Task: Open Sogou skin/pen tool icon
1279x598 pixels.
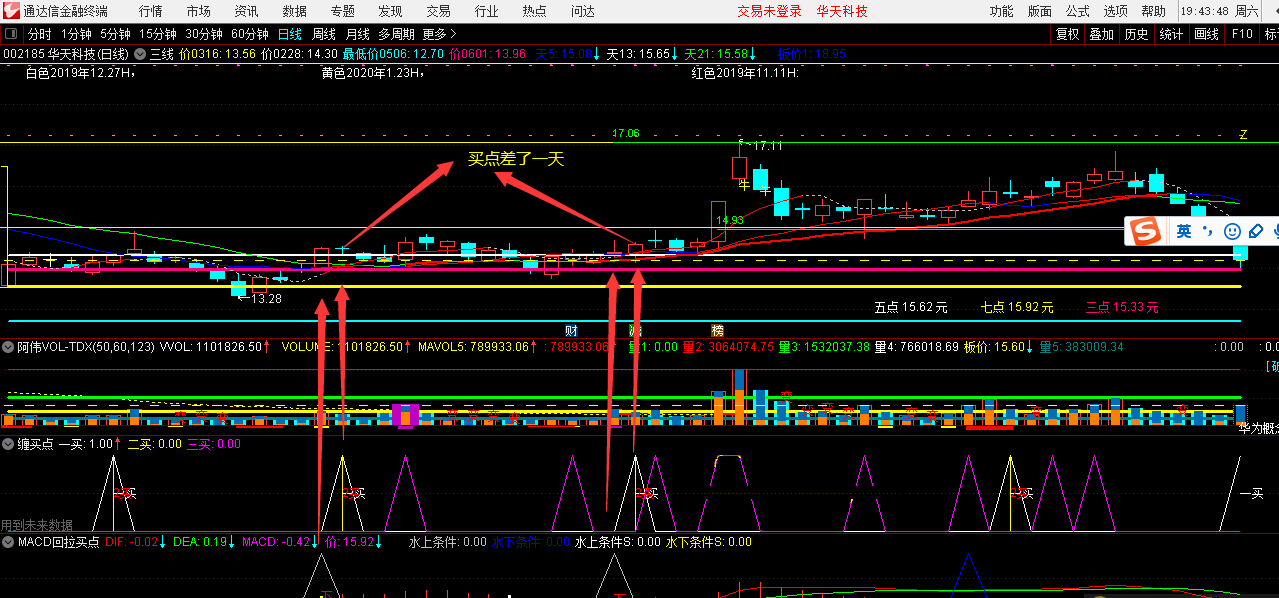Action: [1256, 232]
